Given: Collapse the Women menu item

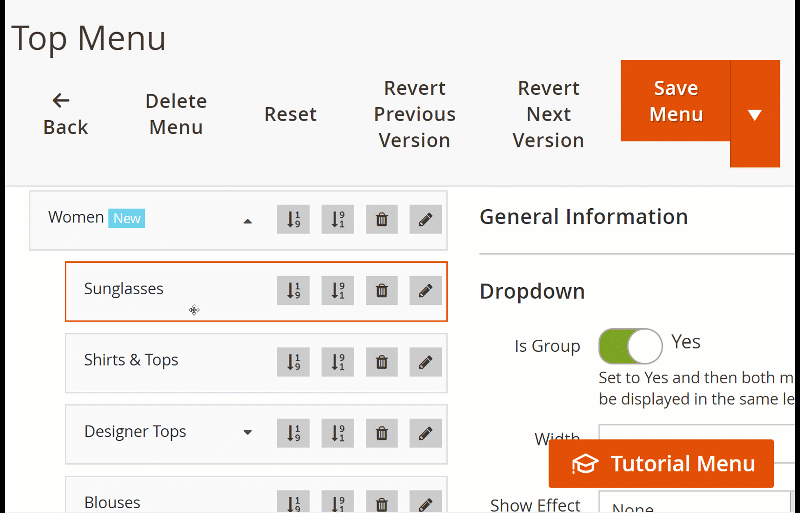Looking at the screenshot, I should pyautogui.click(x=248, y=221).
